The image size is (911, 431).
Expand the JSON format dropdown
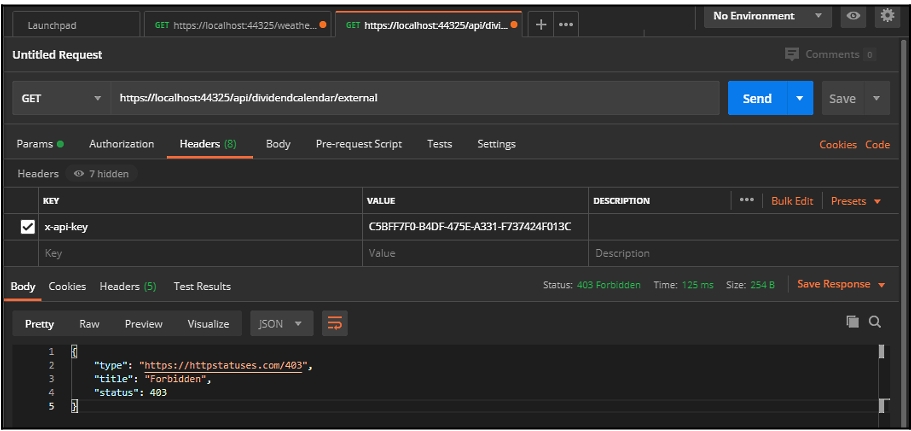click(x=281, y=323)
